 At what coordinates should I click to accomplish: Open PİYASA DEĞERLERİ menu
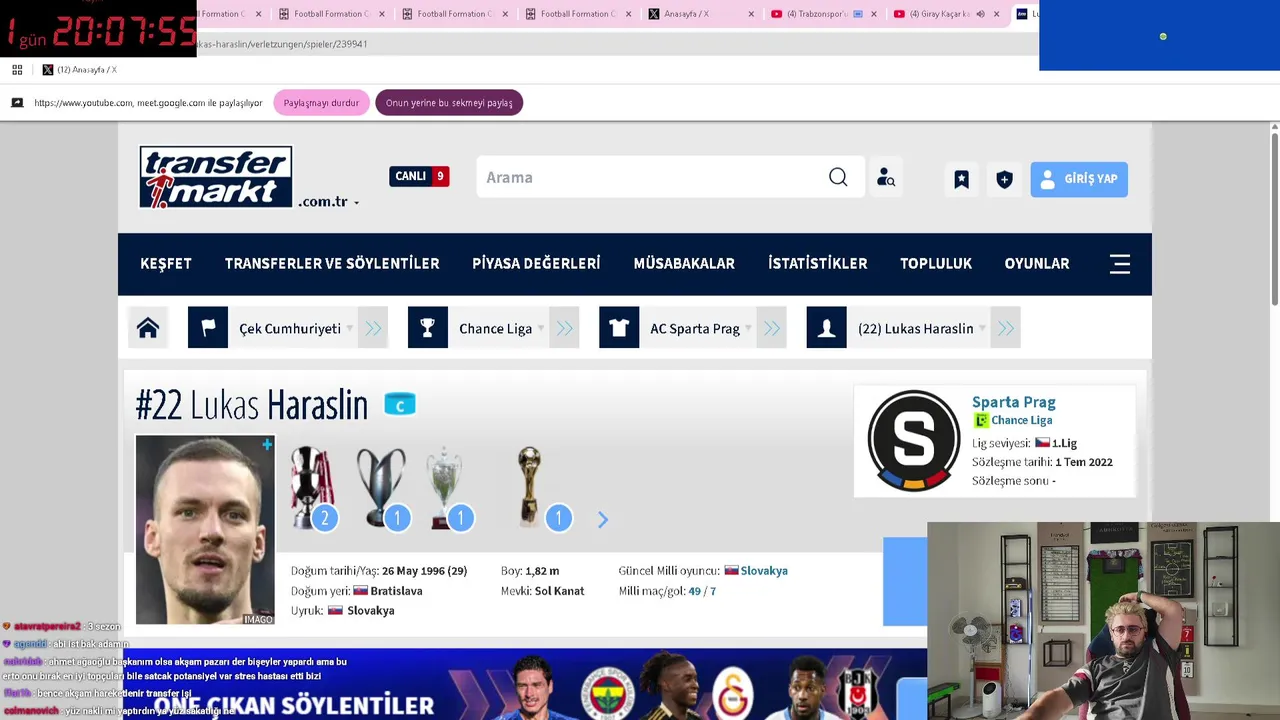pyautogui.click(x=536, y=264)
